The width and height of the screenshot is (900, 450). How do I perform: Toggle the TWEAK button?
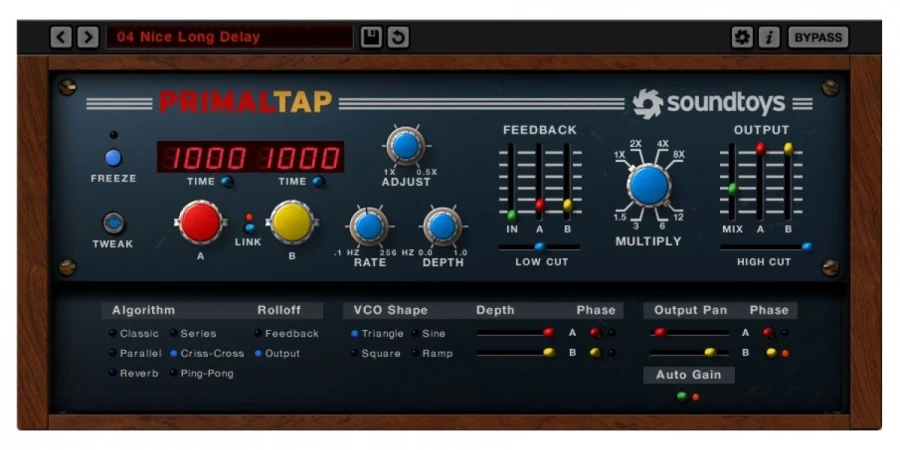pyautogui.click(x=113, y=223)
